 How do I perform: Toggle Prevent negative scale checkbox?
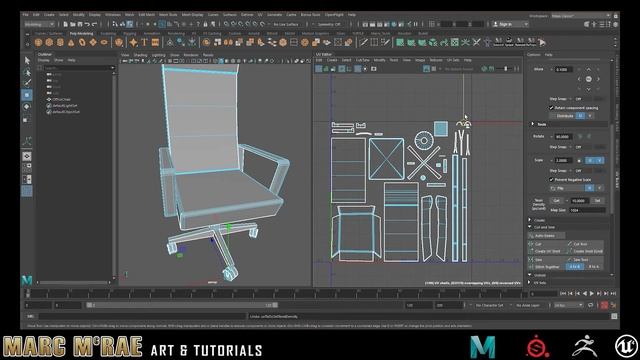pos(551,180)
